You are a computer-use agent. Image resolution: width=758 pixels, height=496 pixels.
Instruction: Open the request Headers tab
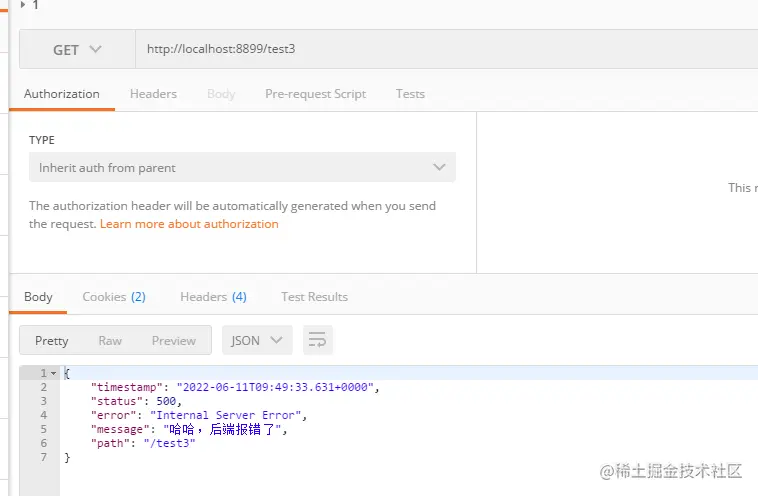(x=153, y=94)
